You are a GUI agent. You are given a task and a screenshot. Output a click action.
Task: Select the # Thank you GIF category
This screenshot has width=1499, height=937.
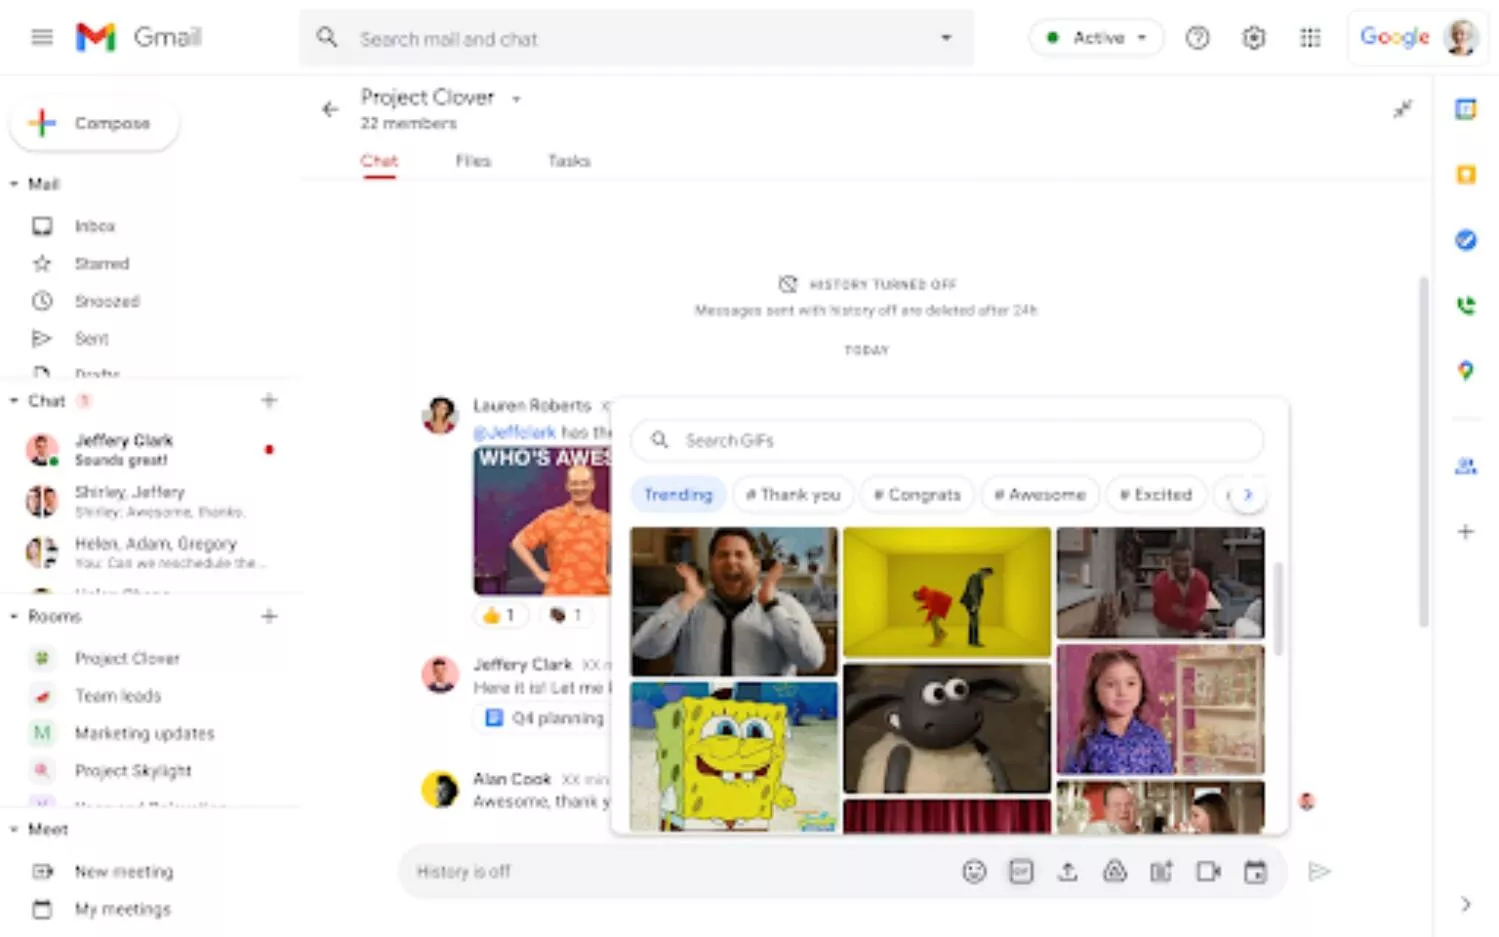click(x=793, y=495)
